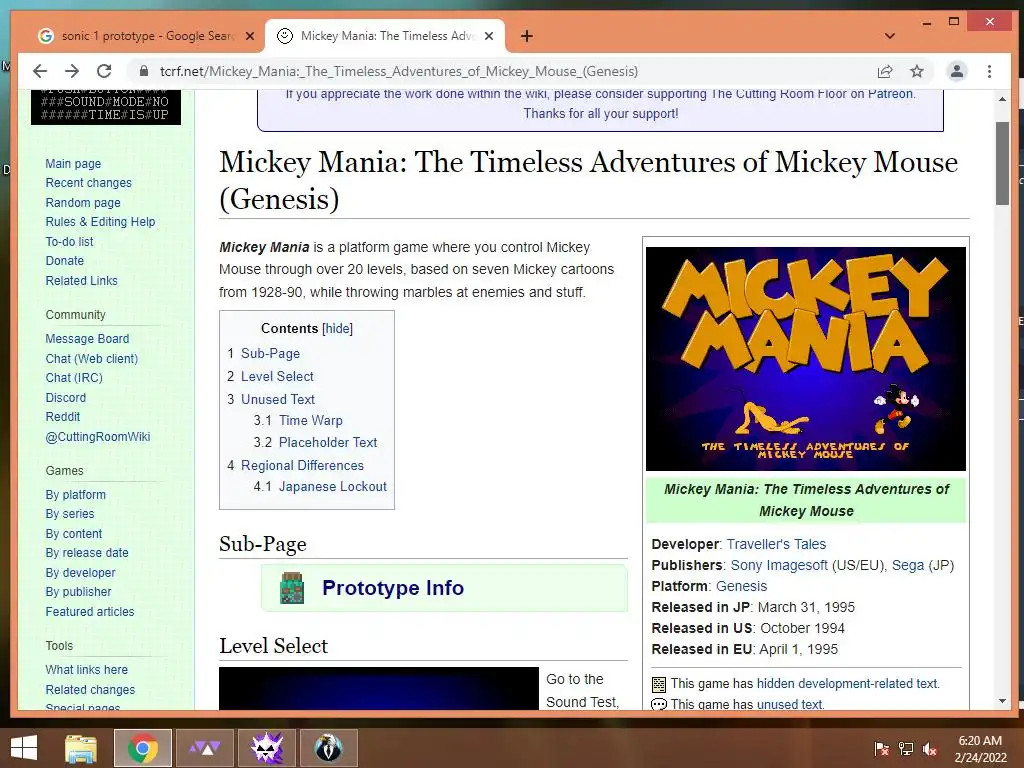Screen dimensions: 1024x768
Task: Jump to Regional Differences in contents
Action: tap(302, 465)
